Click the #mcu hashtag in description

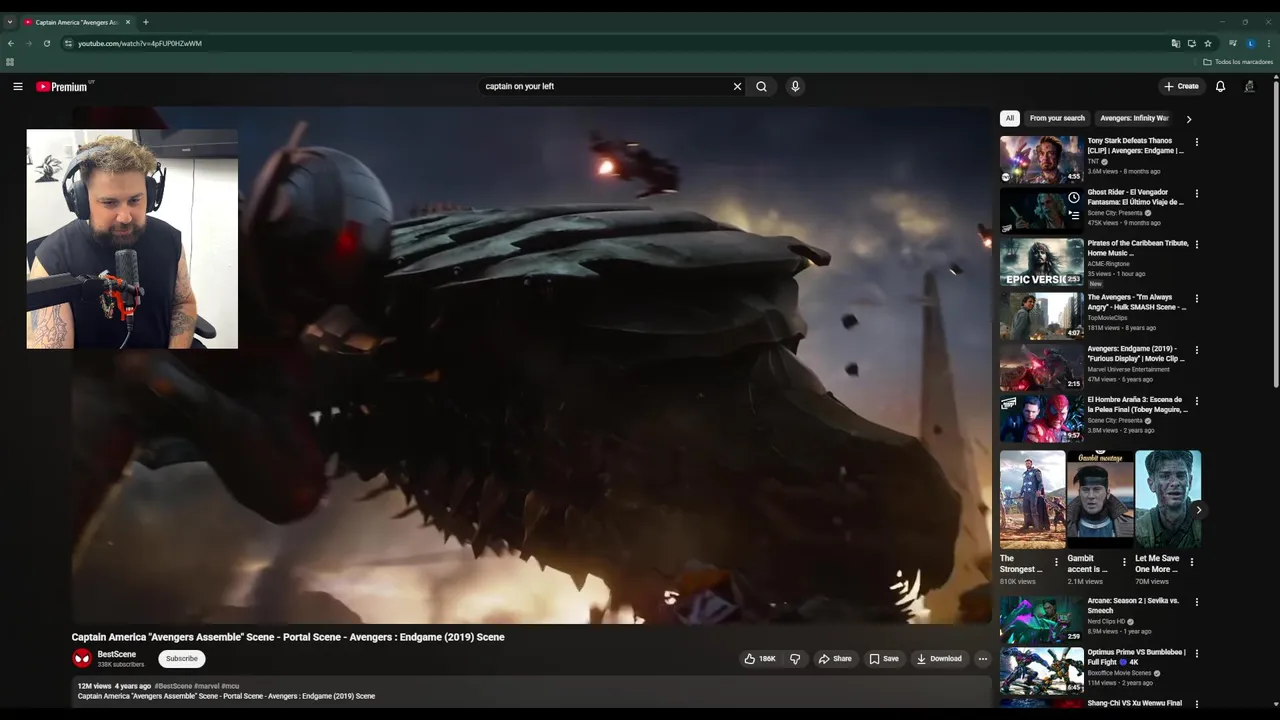(230, 686)
